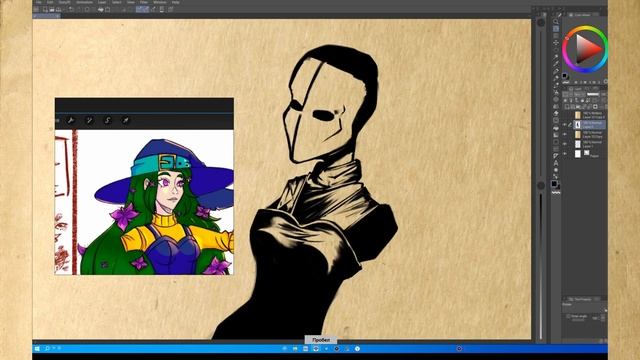Click the Color Wheel palette tab
This screenshot has width=640, height=360.
(x=582, y=15)
